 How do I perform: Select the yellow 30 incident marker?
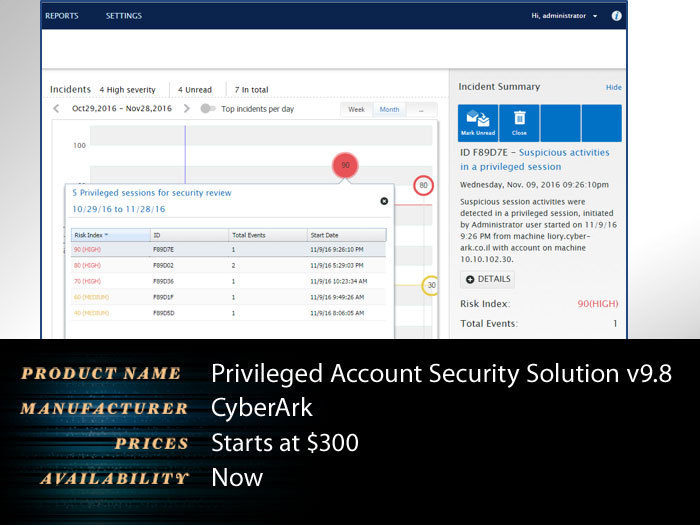point(430,285)
